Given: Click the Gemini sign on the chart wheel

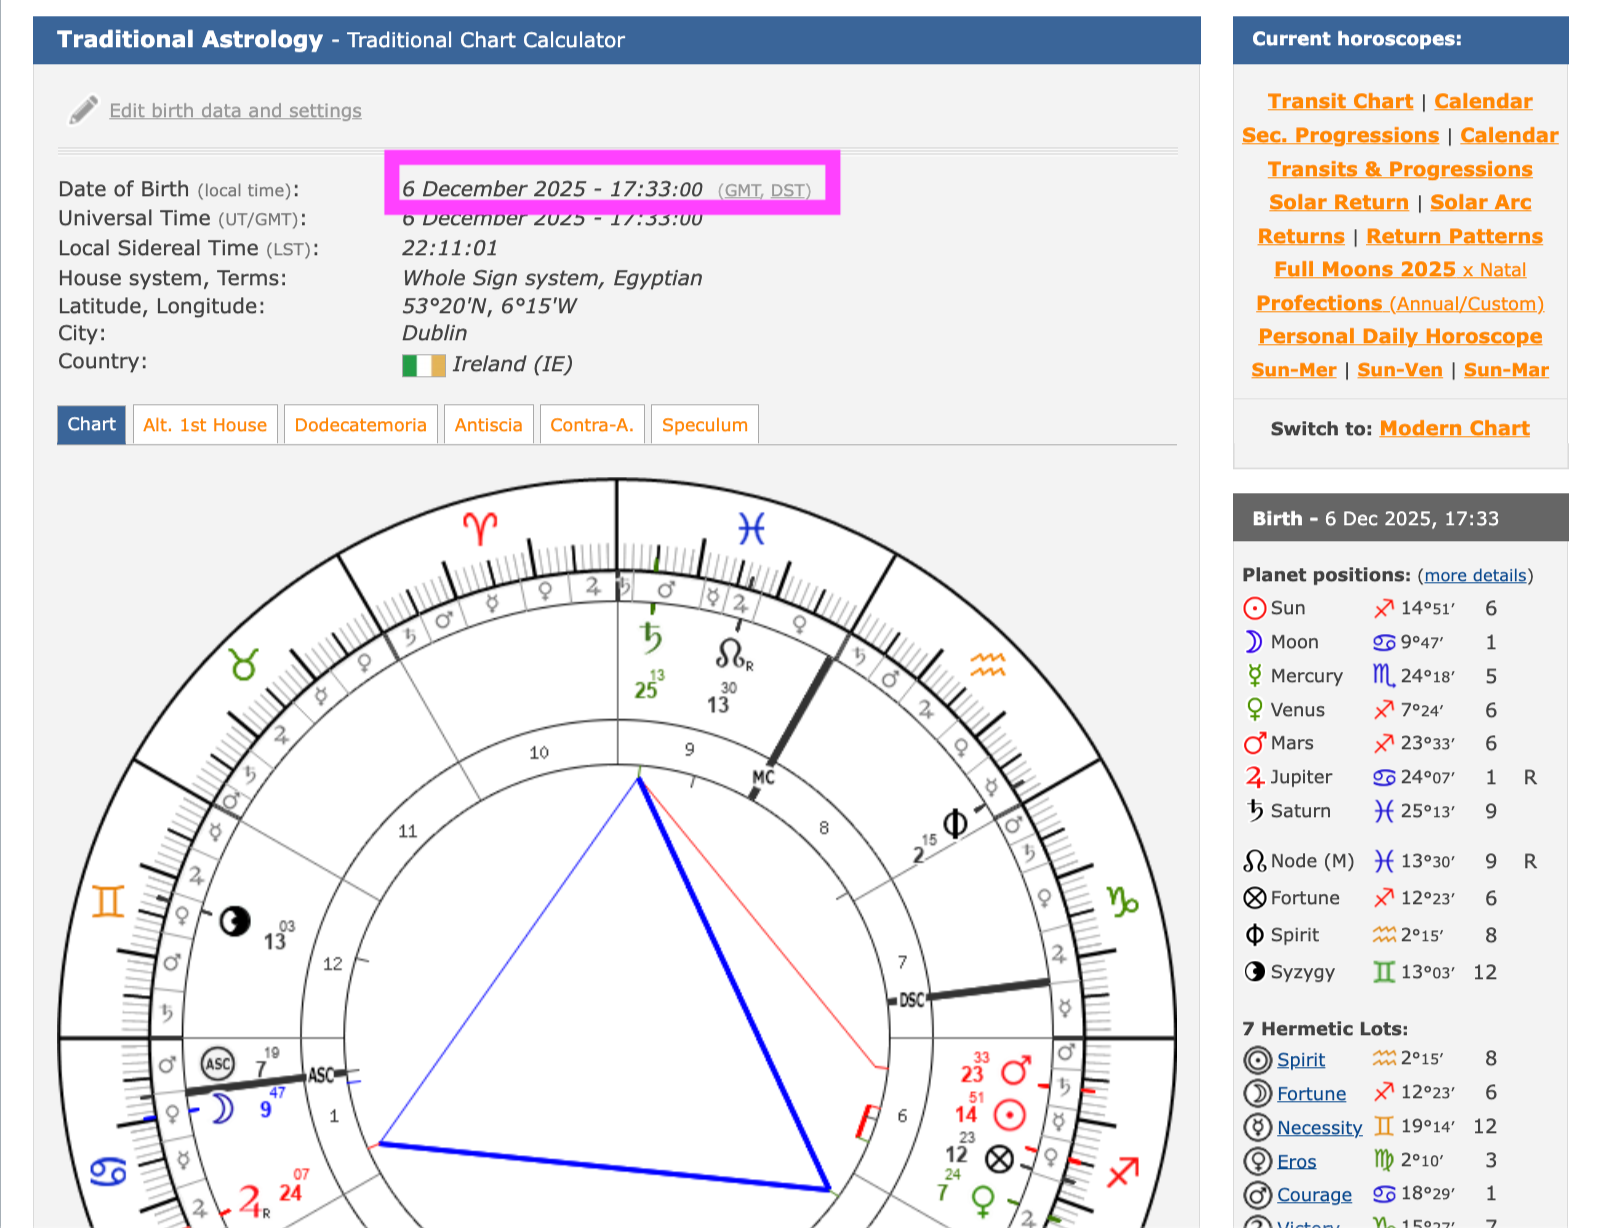Looking at the screenshot, I should 108,902.
